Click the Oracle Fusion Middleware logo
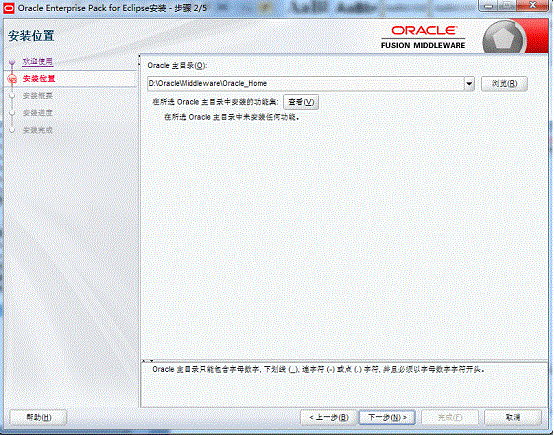This screenshot has width=554, height=435. (423, 37)
